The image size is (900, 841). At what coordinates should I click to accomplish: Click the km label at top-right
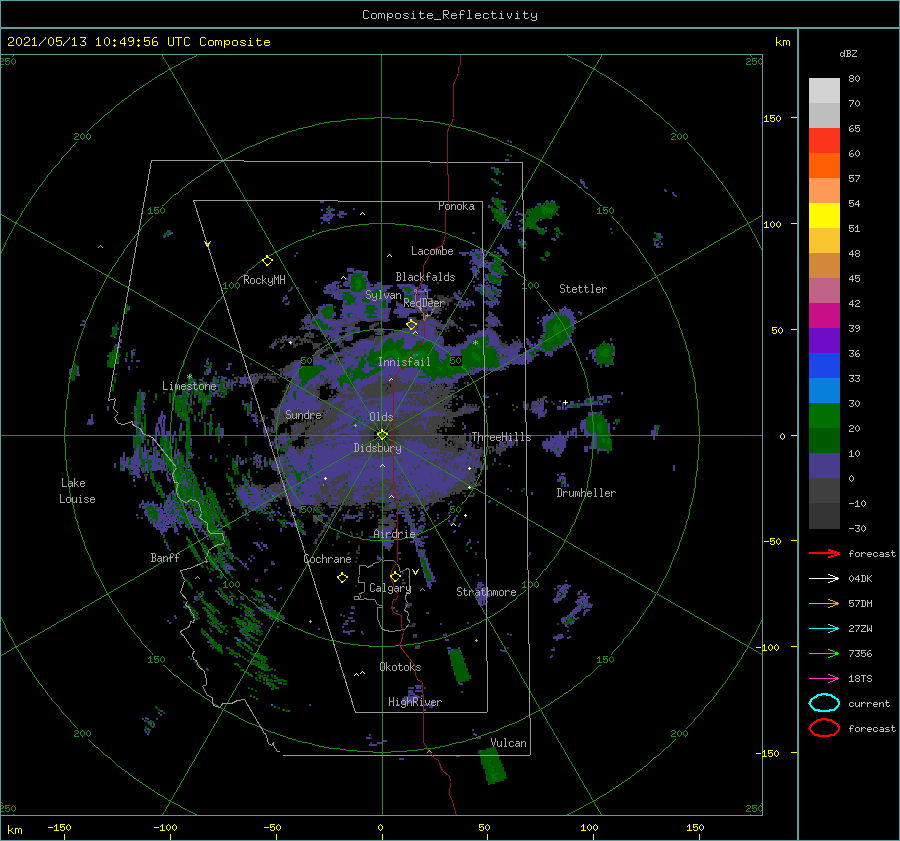click(x=782, y=42)
